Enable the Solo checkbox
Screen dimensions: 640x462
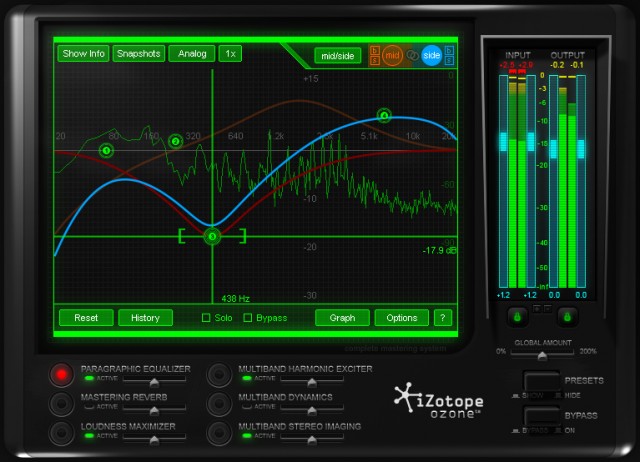pyautogui.click(x=206, y=318)
